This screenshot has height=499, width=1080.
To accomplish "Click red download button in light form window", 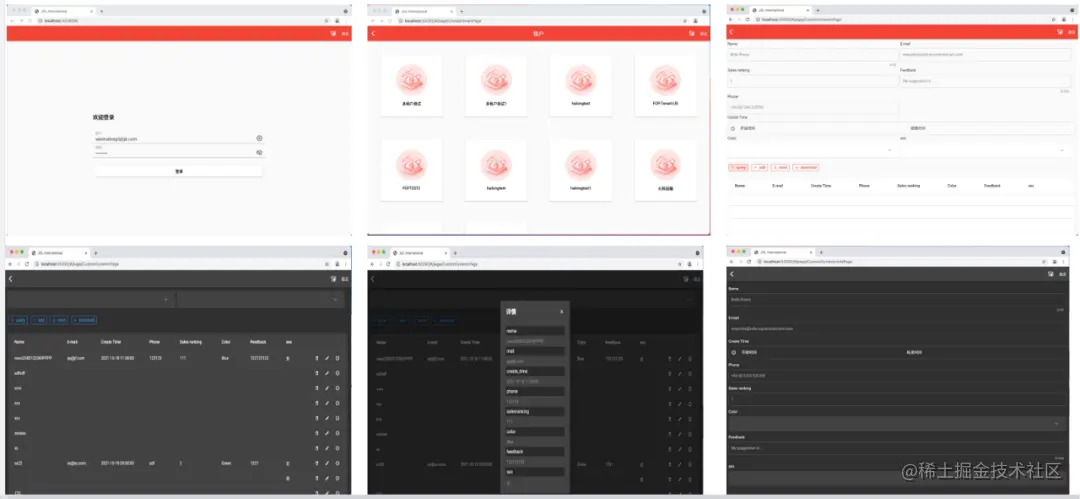I will (806, 167).
